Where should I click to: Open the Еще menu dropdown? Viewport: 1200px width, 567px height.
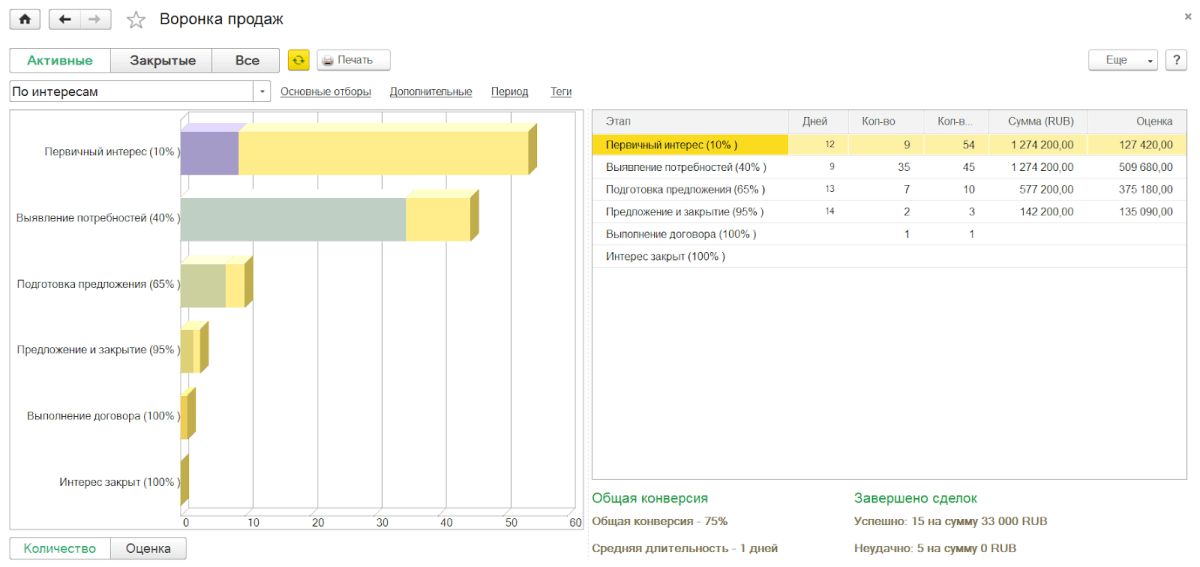point(1123,60)
